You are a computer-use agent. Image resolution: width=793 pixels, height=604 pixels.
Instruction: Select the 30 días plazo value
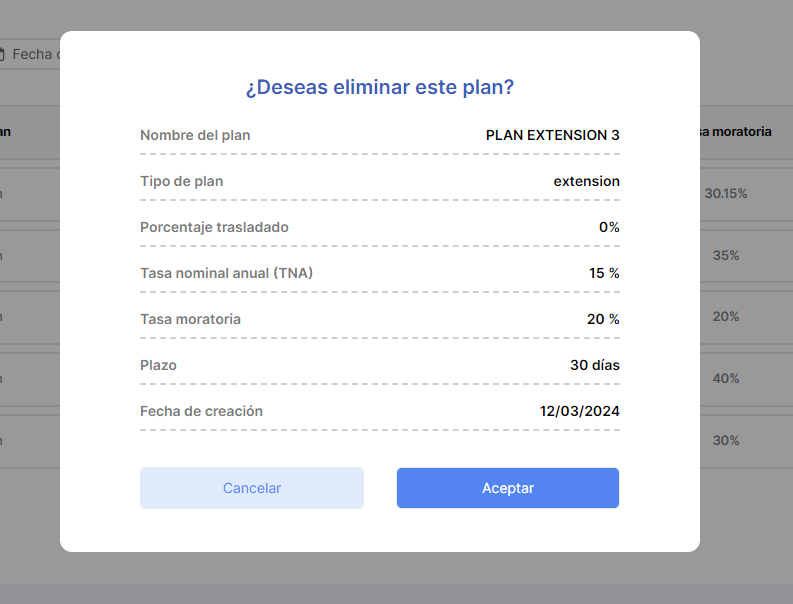tap(594, 365)
